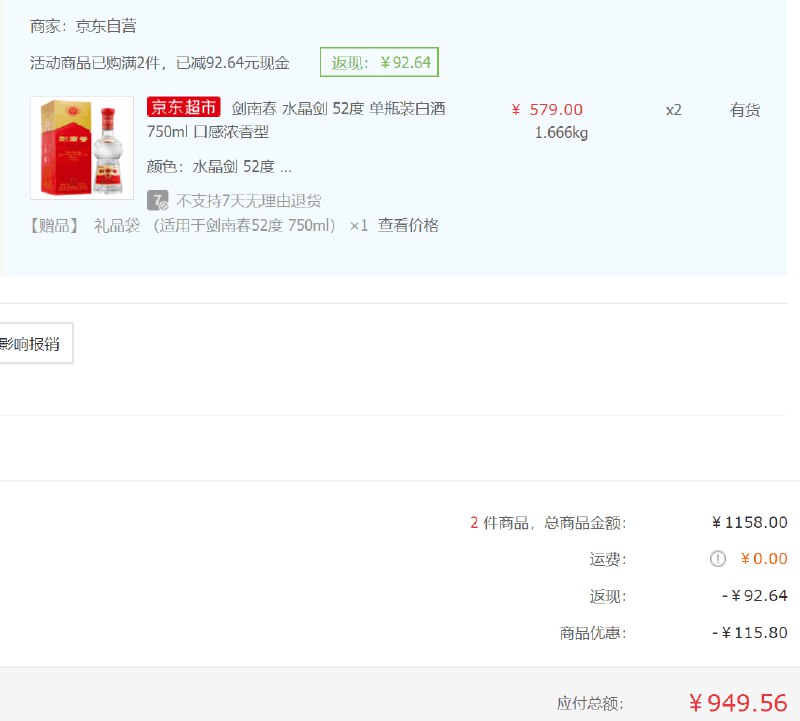Click the 颜色: 水晶剑 52度 attribute text
This screenshot has height=721, width=800.
(219, 166)
